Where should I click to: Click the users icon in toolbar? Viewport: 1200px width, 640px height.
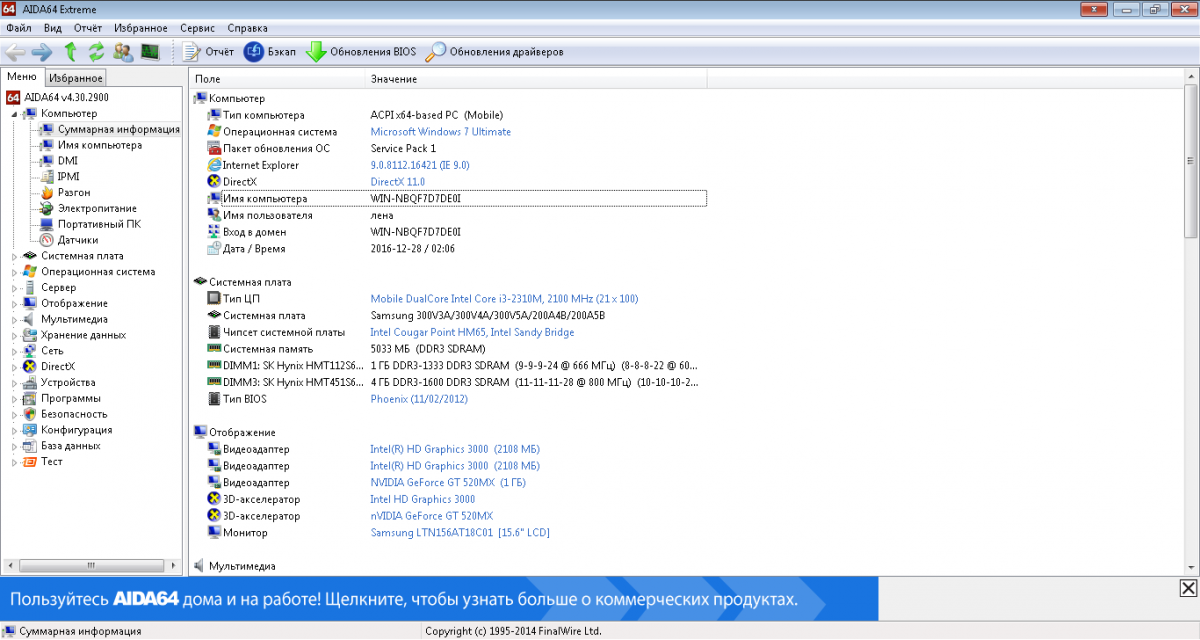(x=123, y=51)
